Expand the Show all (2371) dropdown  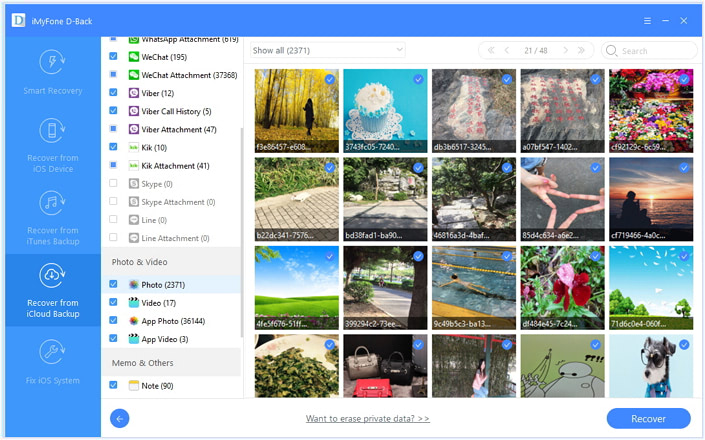click(327, 50)
